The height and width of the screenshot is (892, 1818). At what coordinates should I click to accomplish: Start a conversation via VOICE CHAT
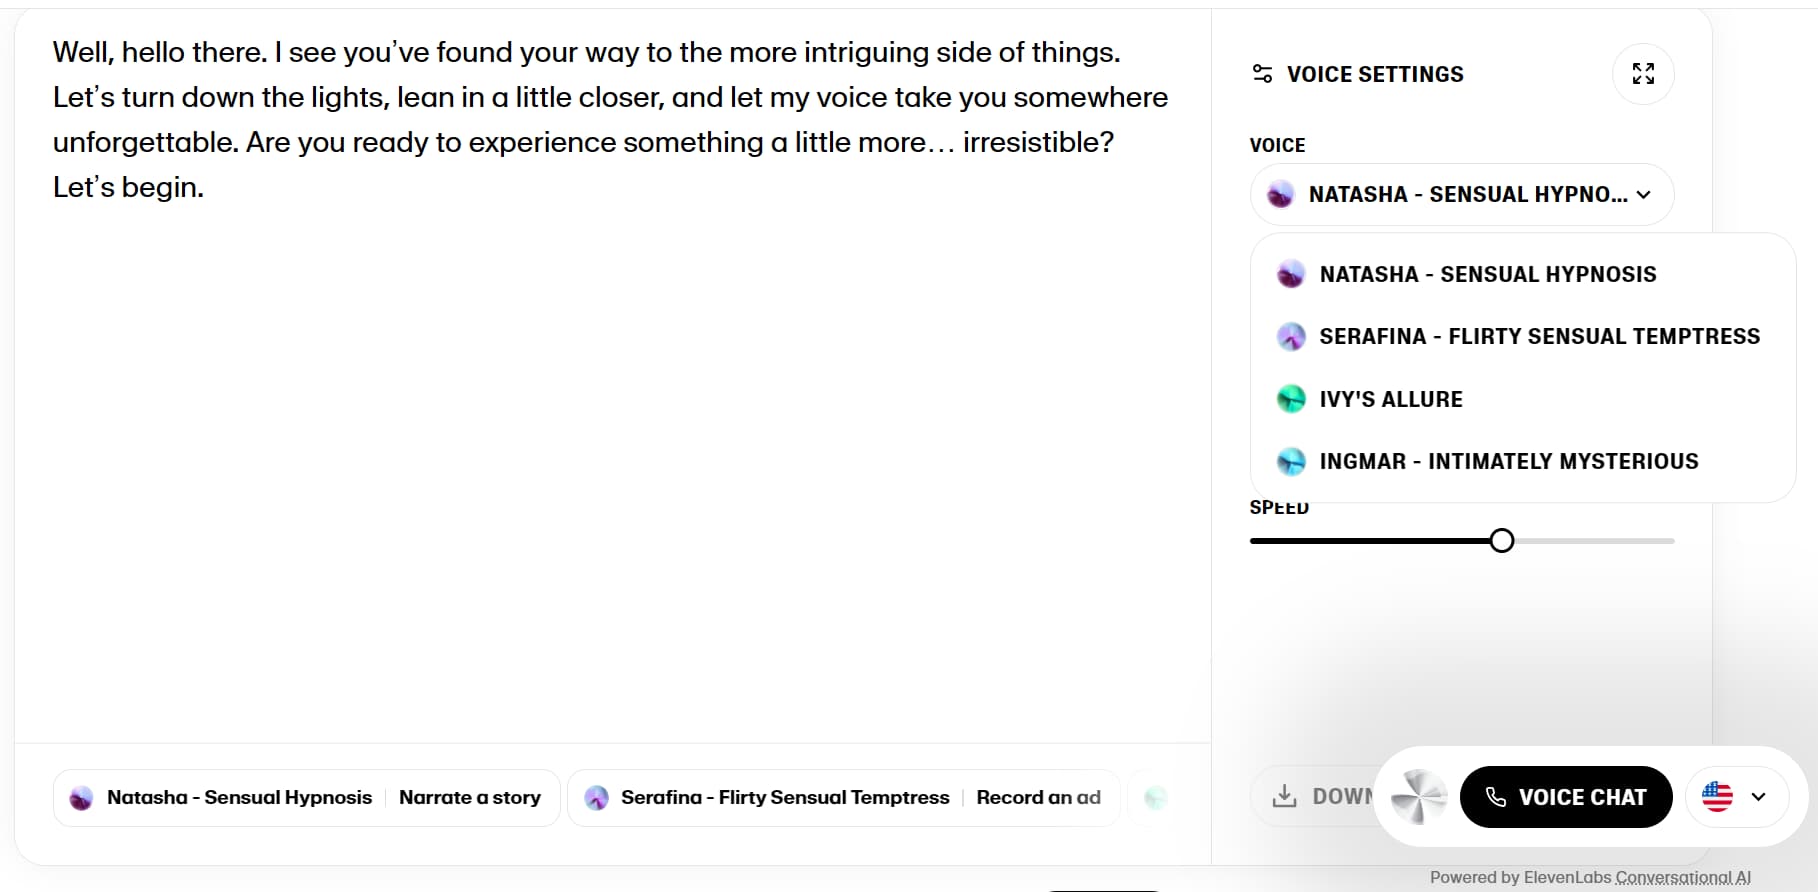(1566, 797)
